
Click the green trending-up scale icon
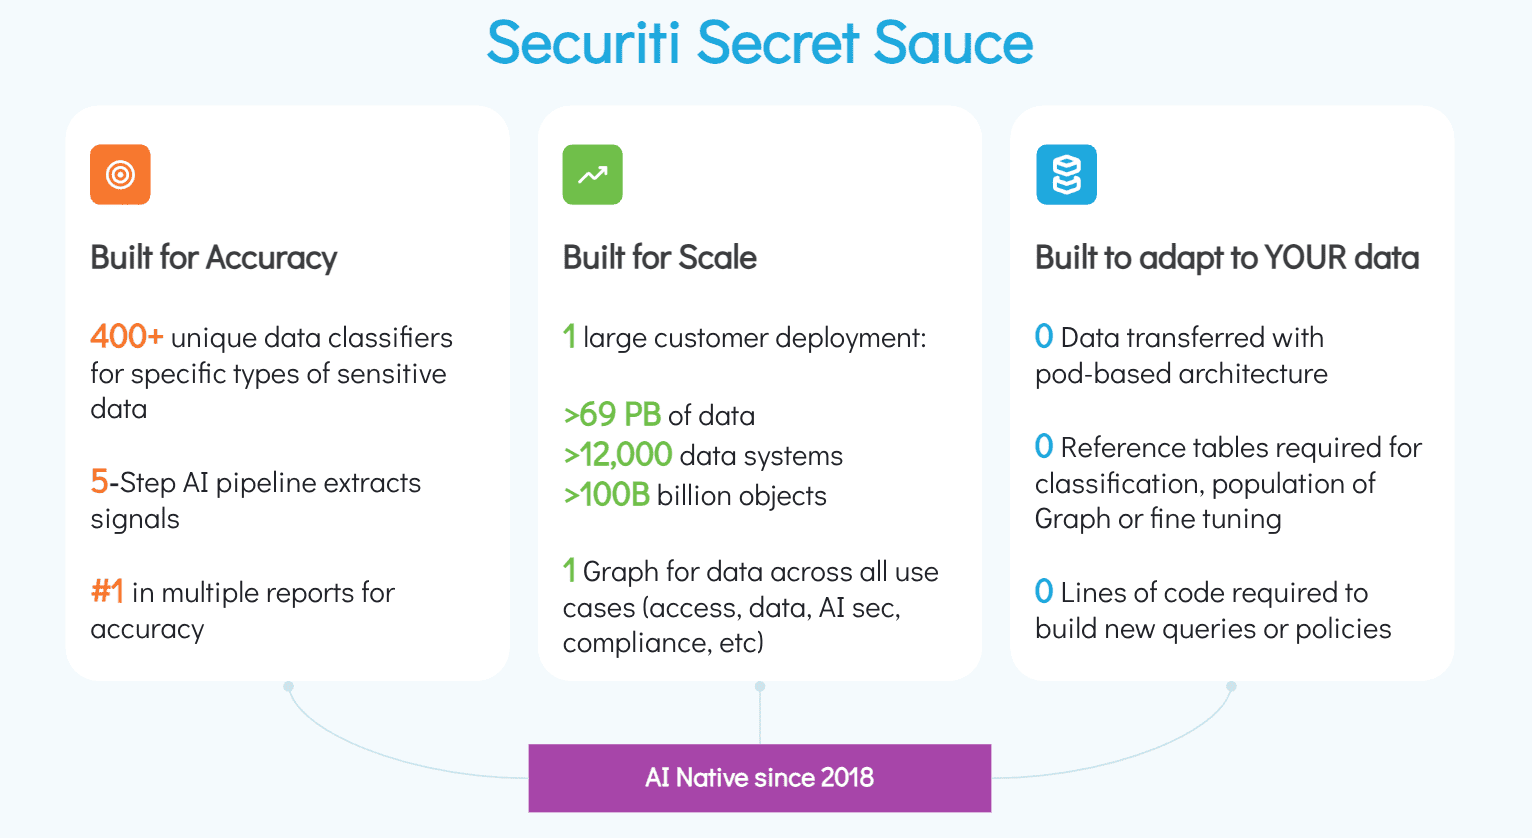coord(592,175)
